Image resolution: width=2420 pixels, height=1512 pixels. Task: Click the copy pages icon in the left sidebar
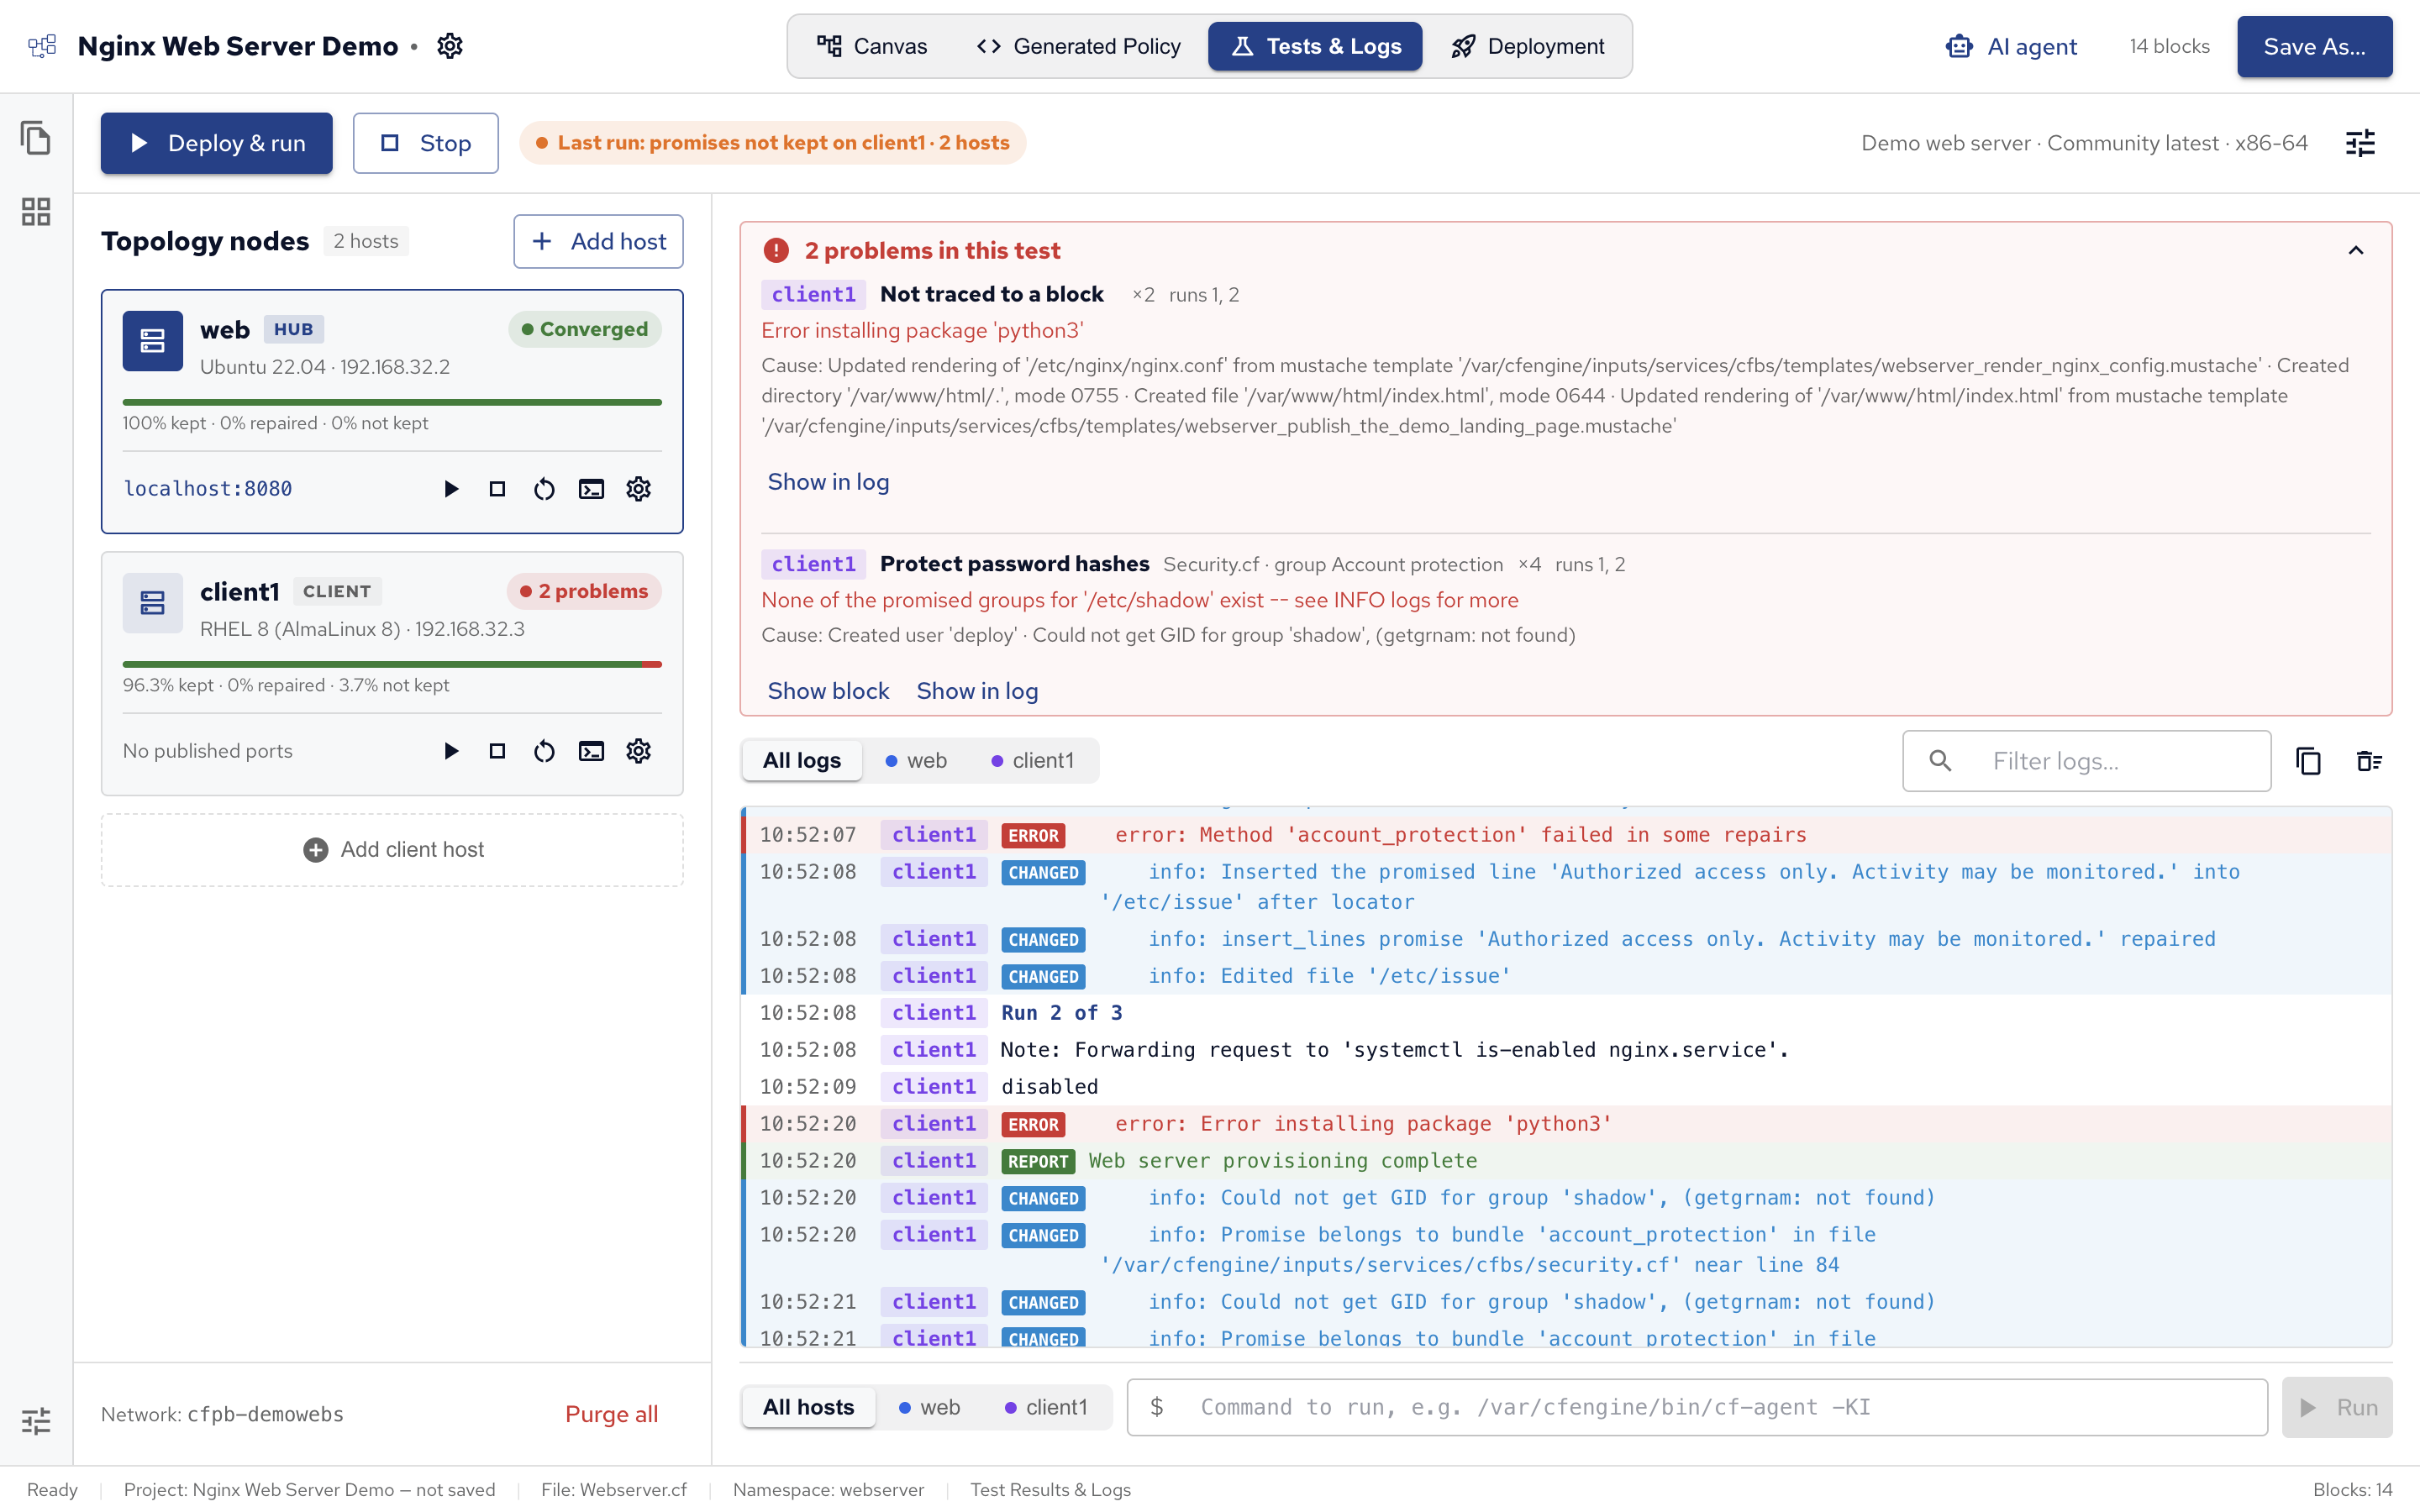(x=36, y=138)
